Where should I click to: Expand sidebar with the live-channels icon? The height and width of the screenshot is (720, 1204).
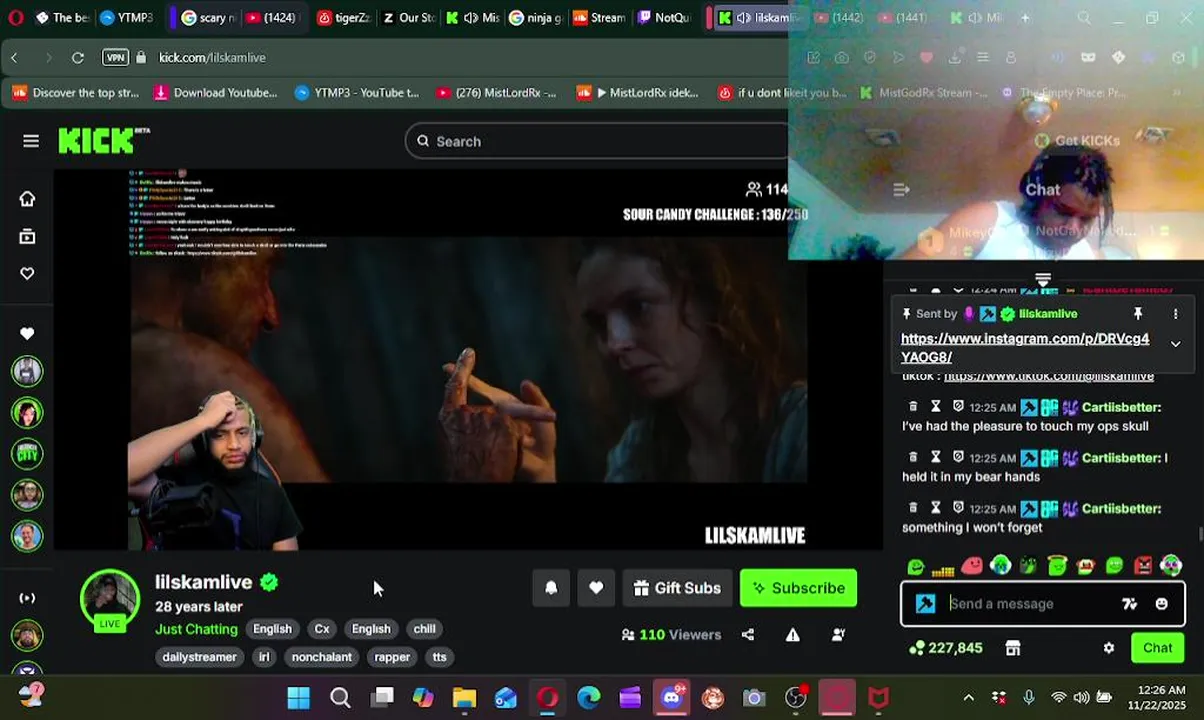[27, 598]
